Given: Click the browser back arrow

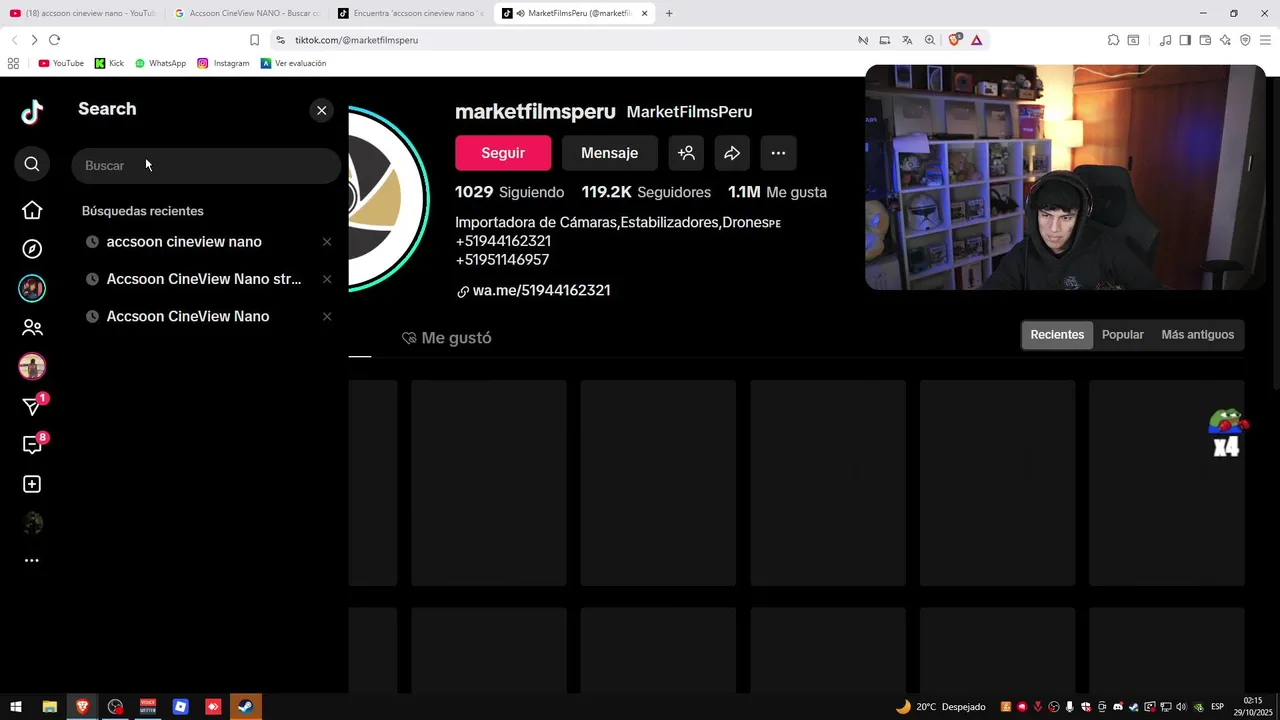Looking at the screenshot, I should 14,40.
